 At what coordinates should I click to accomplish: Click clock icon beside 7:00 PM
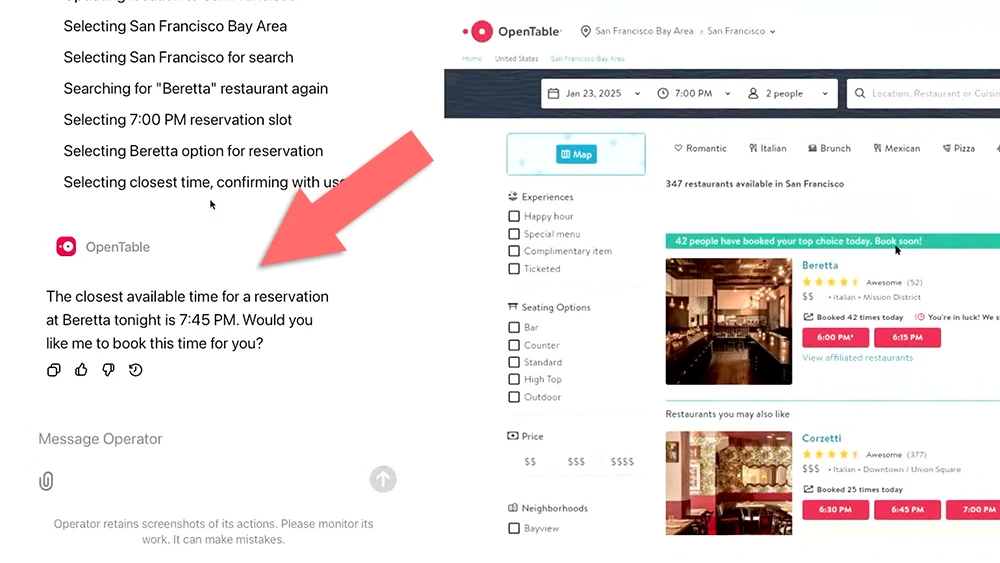pos(663,94)
